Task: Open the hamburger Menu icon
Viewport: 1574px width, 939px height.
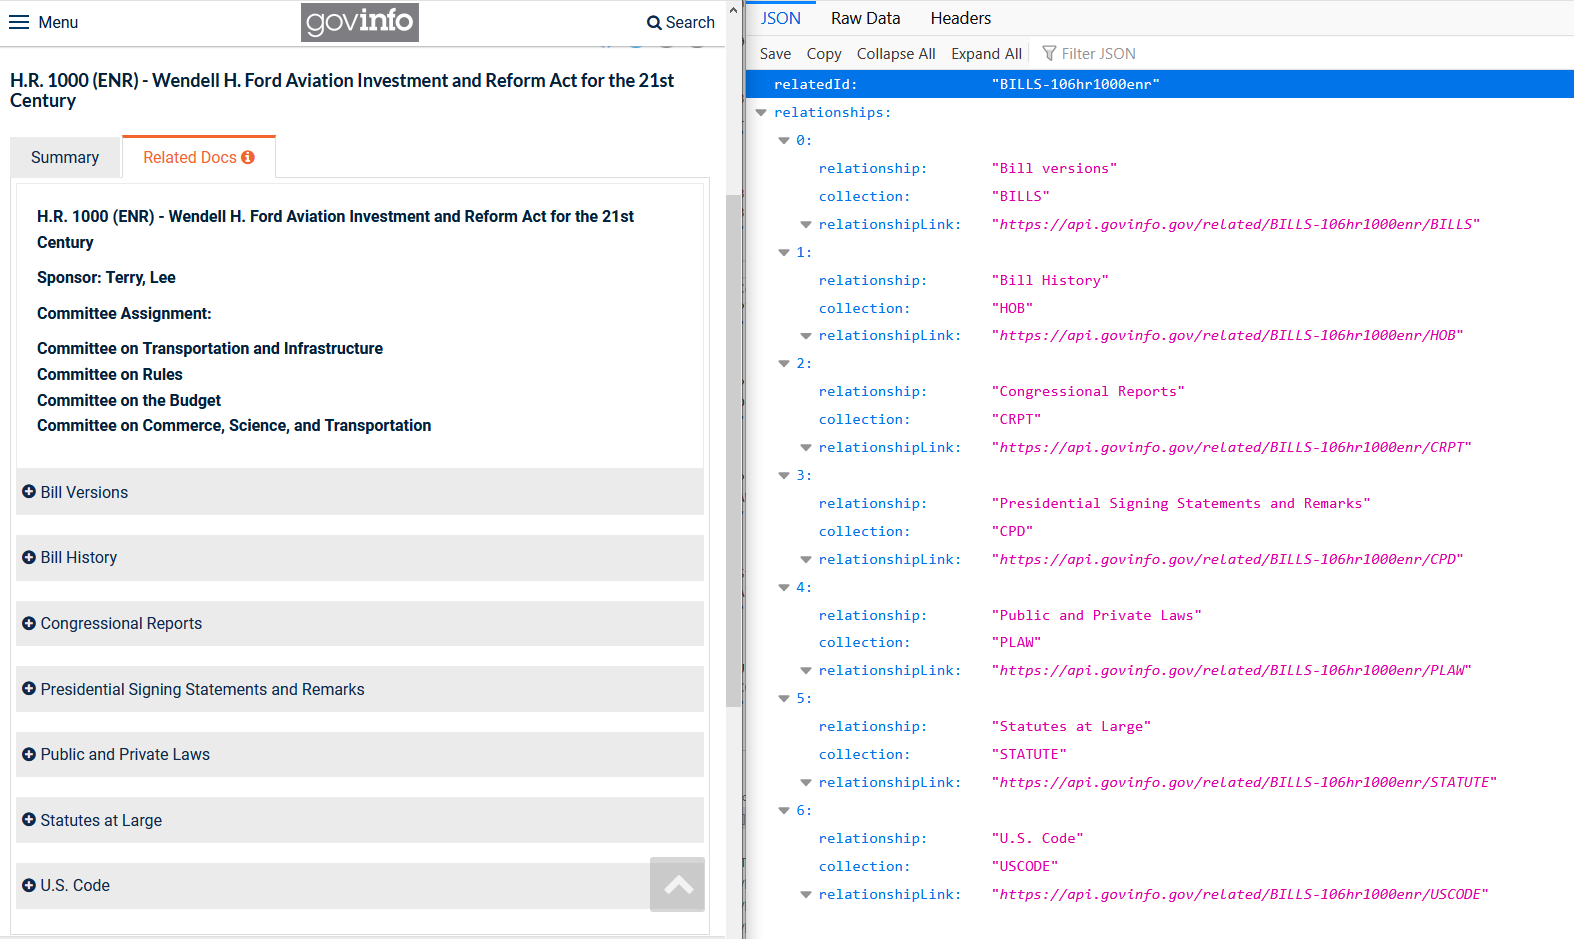Action: 19,22
